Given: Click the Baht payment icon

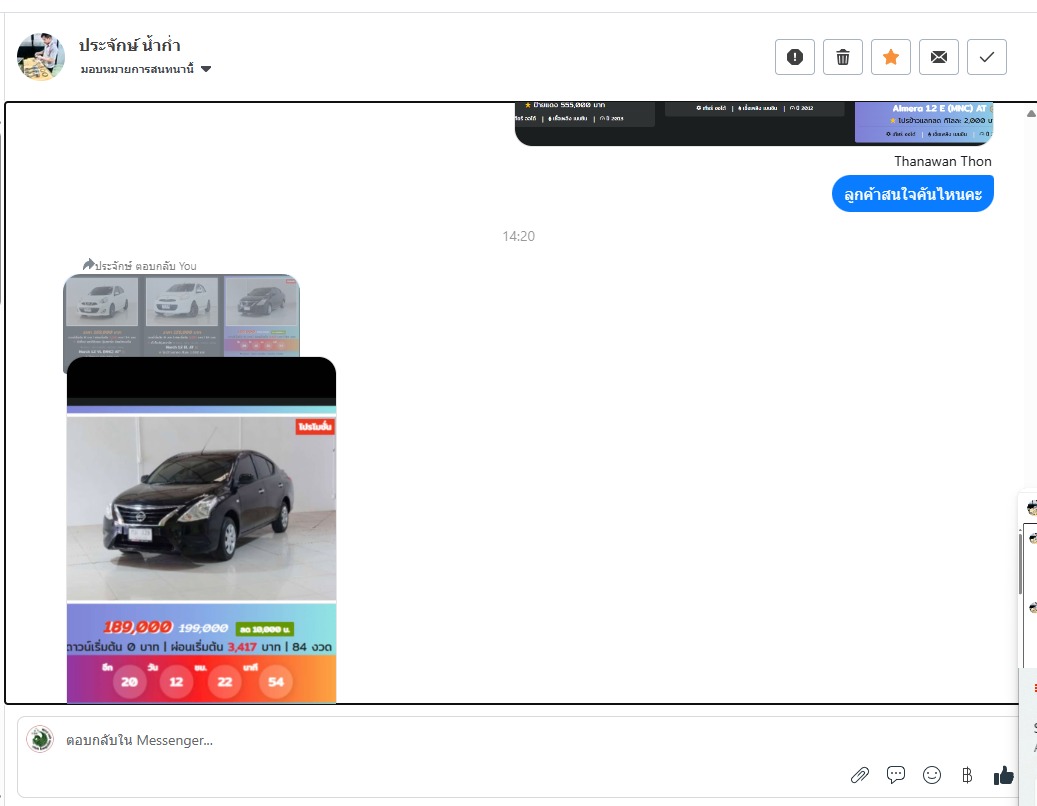Looking at the screenshot, I should point(967,775).
